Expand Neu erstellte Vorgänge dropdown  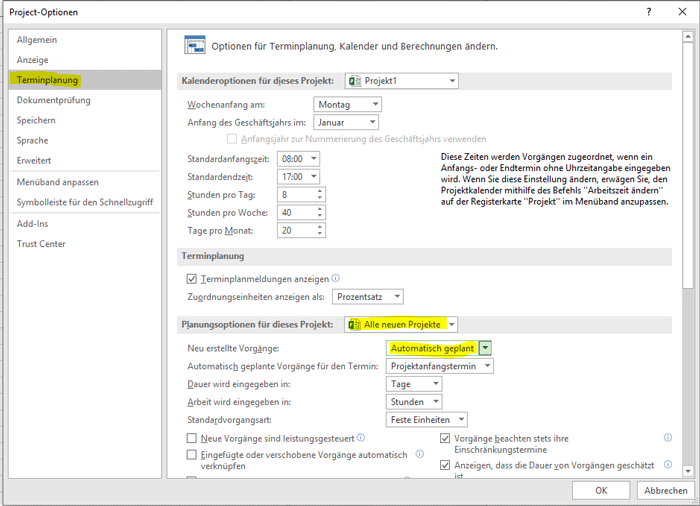pyautogui.click(x=485, y=348)
